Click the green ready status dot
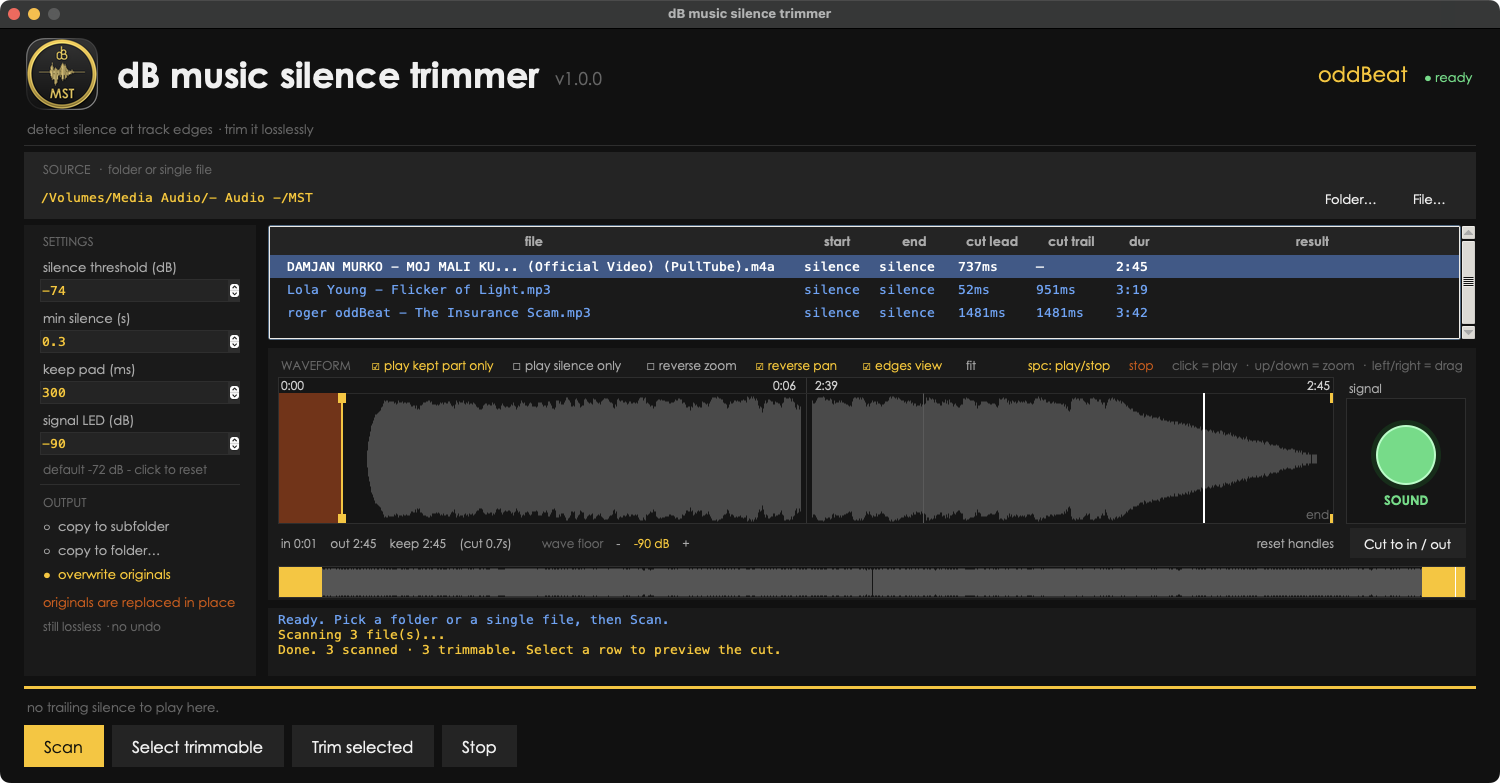The width and height of the screenshot is (1500, 783). 1428,78
